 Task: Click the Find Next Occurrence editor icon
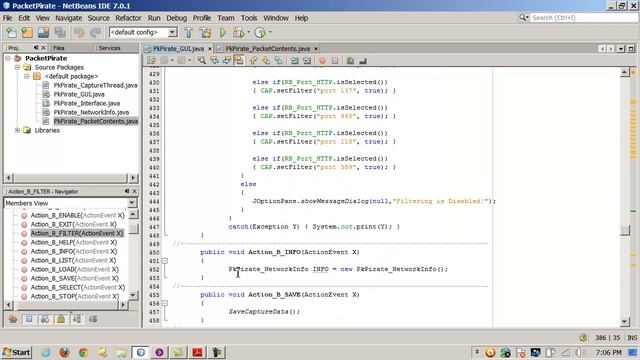pos(227,60)
